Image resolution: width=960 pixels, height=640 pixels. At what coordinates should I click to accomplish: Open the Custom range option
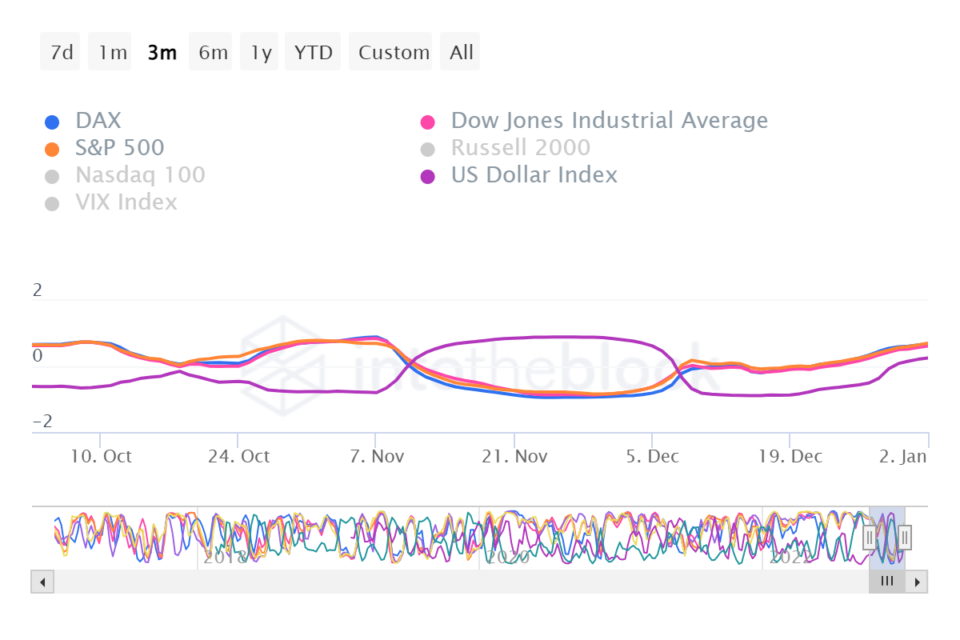(391, 52)
